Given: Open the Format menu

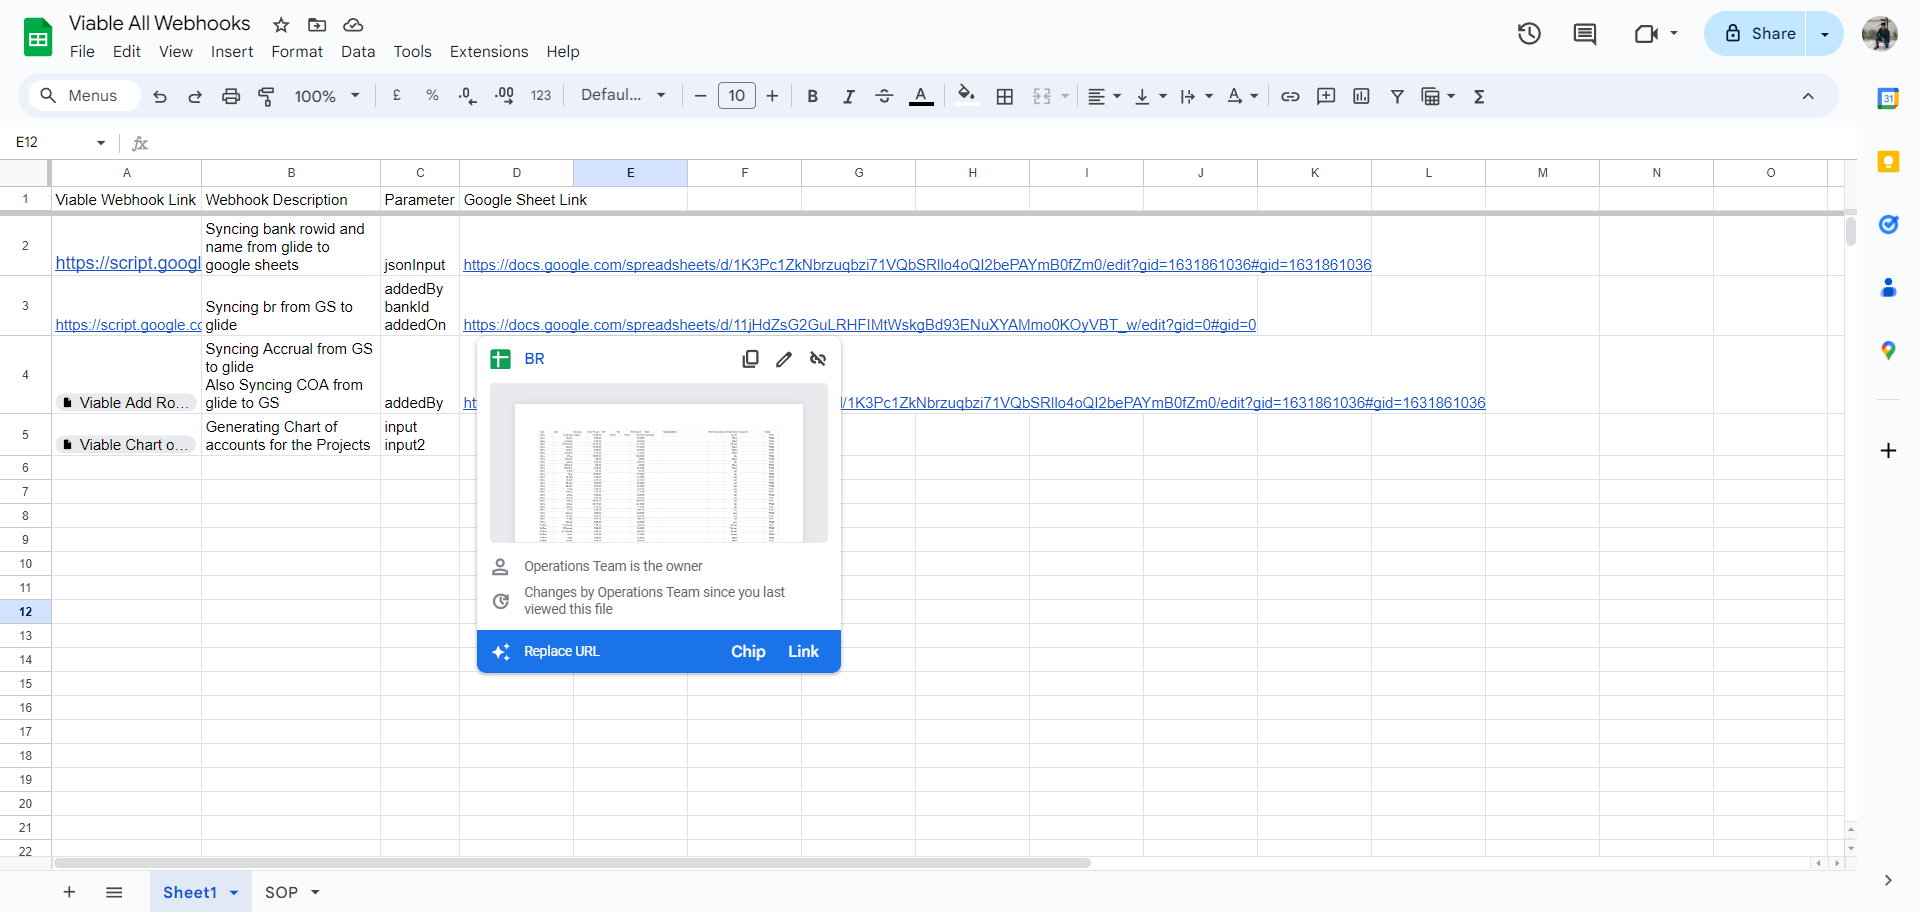Looking at the screenshot, I should pos(297,52).
